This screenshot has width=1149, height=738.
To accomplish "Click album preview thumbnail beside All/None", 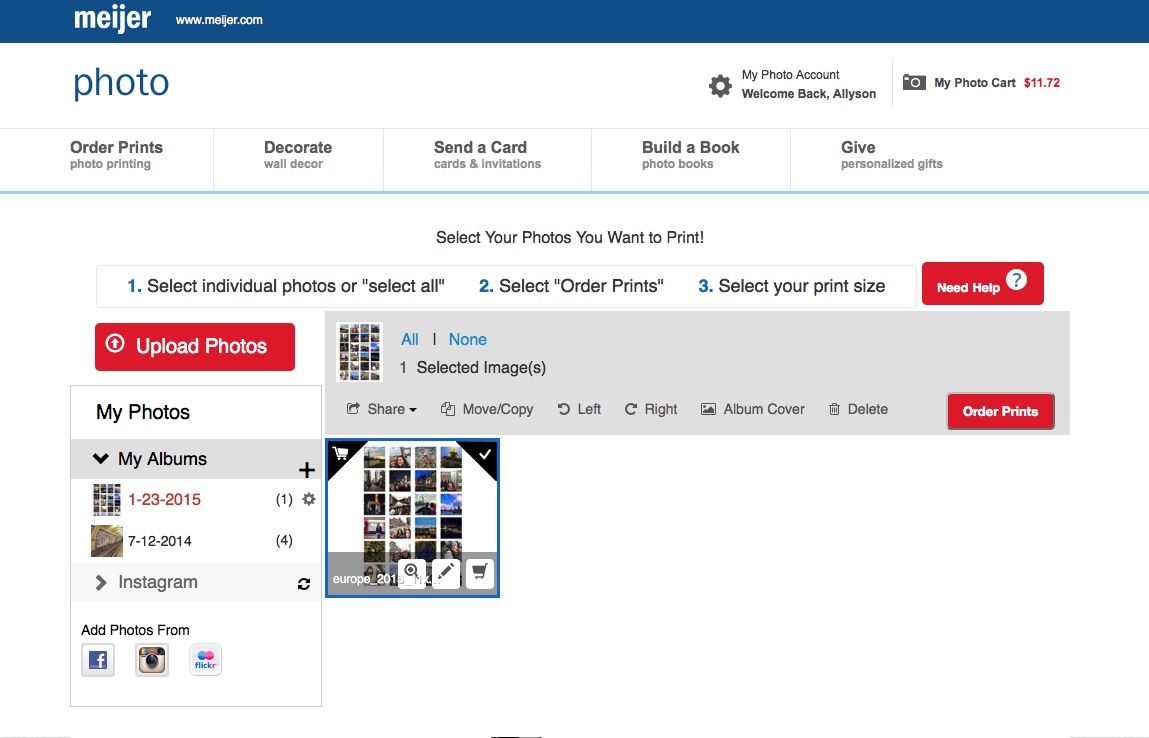I will (359, 352).
